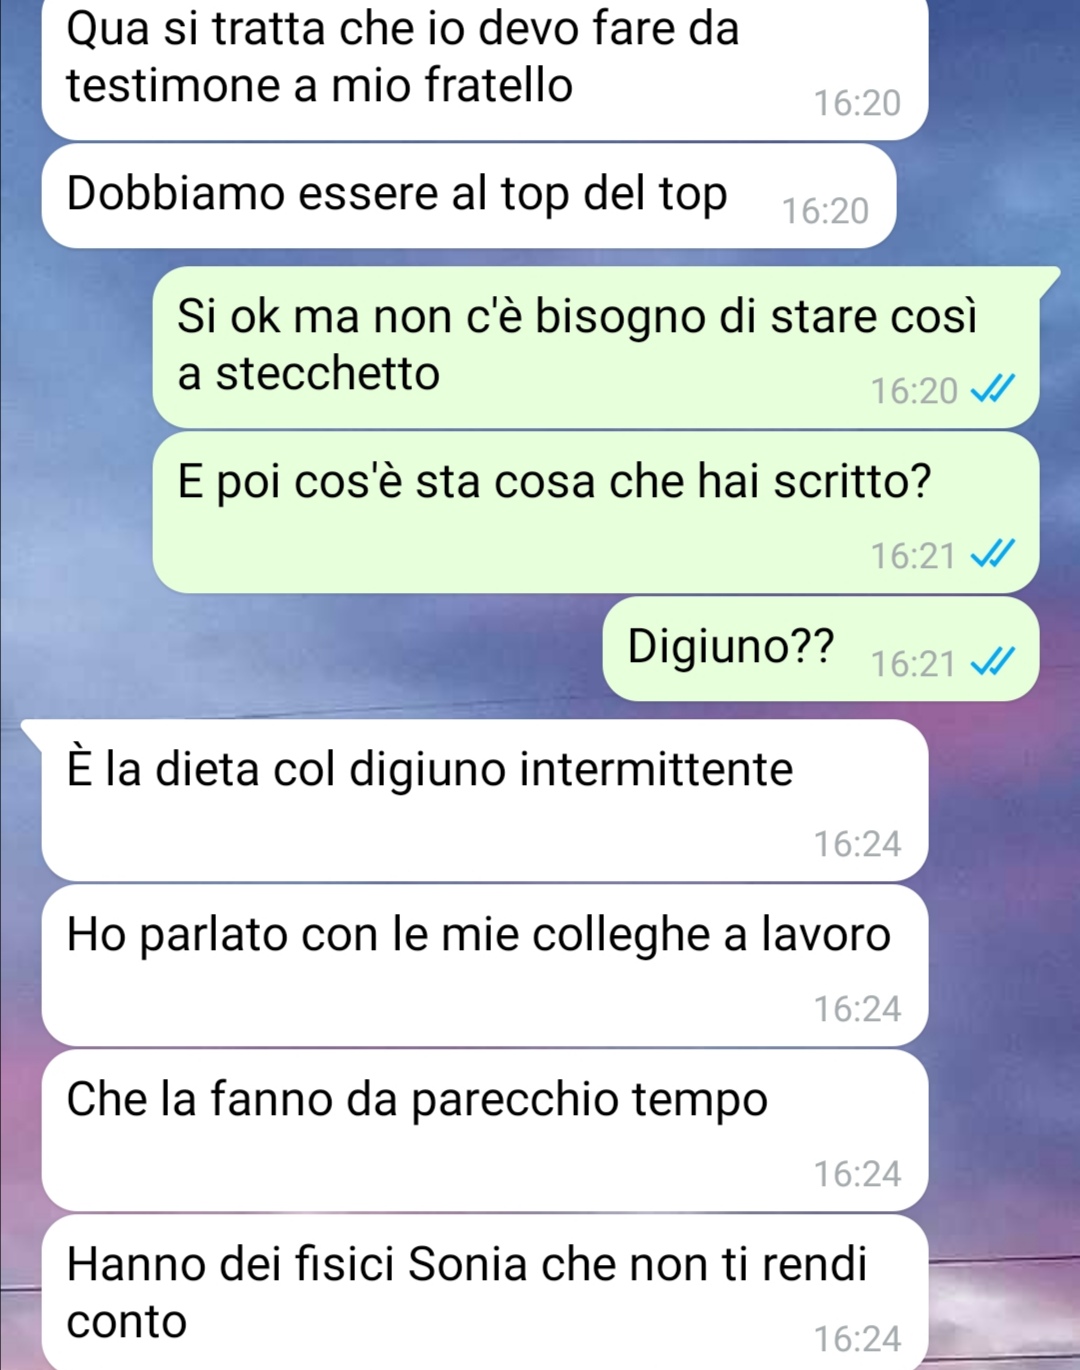
Task: Tap the 16:24 timestamp under 'parecchio tempo'
Action: [857, 1174]
